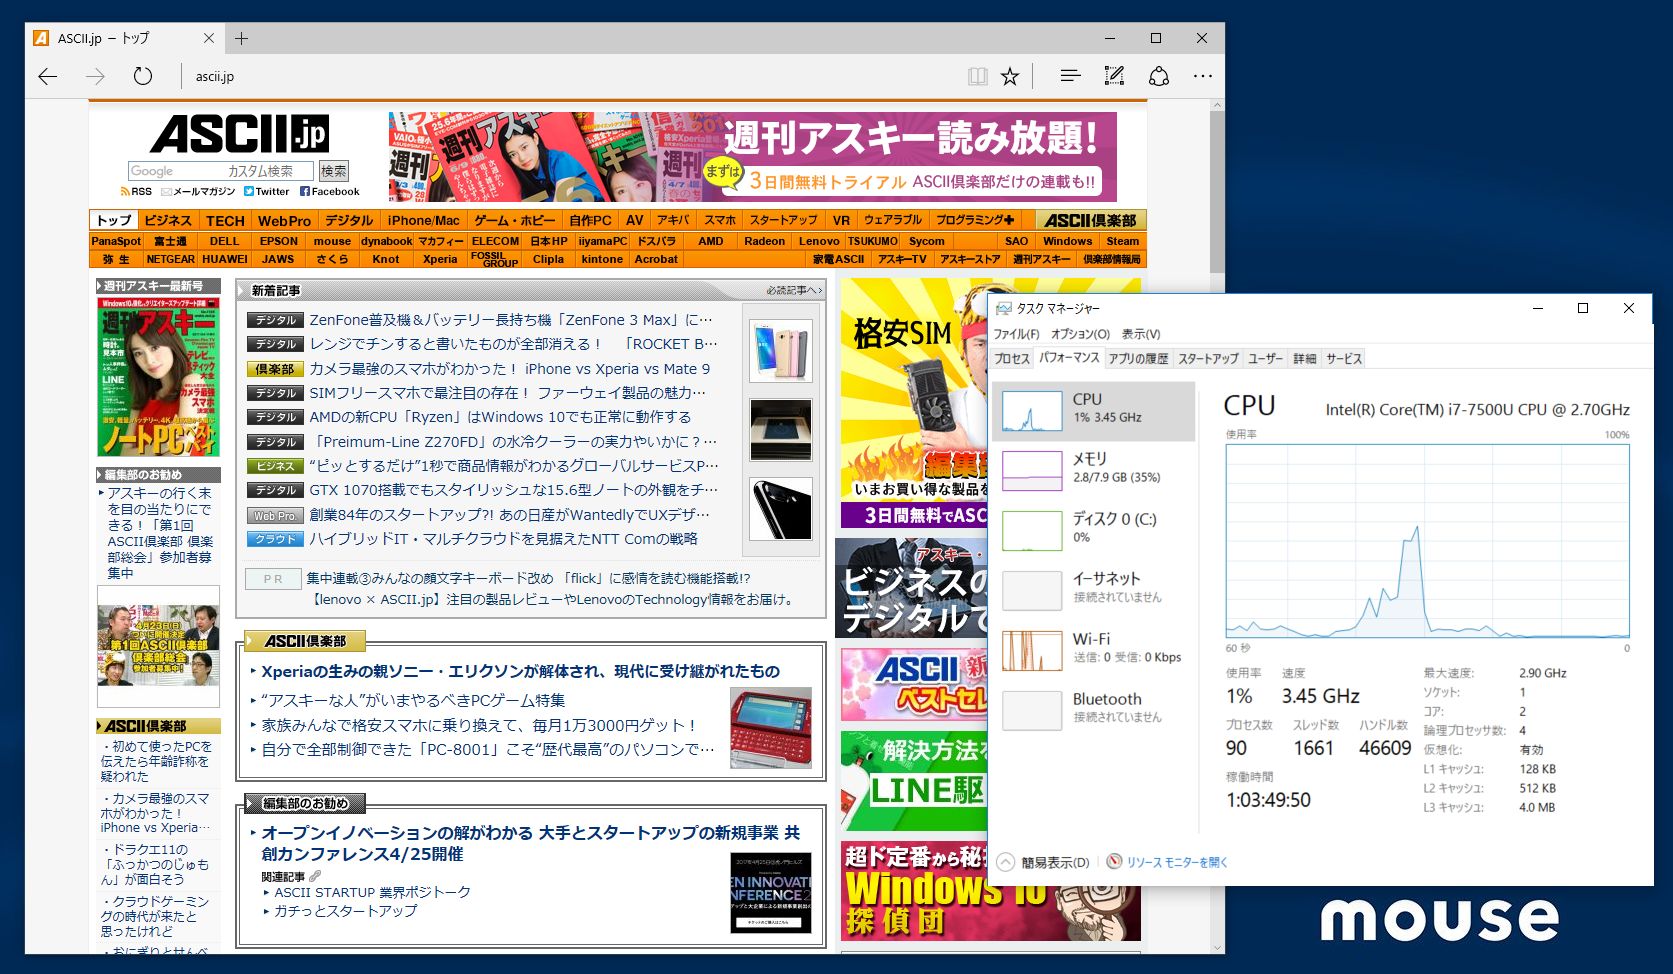Viewport: 1673px width, 974px height.
Task: Open リソース モニターを開く link
Action: pyautogui.click(x=1167, y=862)
